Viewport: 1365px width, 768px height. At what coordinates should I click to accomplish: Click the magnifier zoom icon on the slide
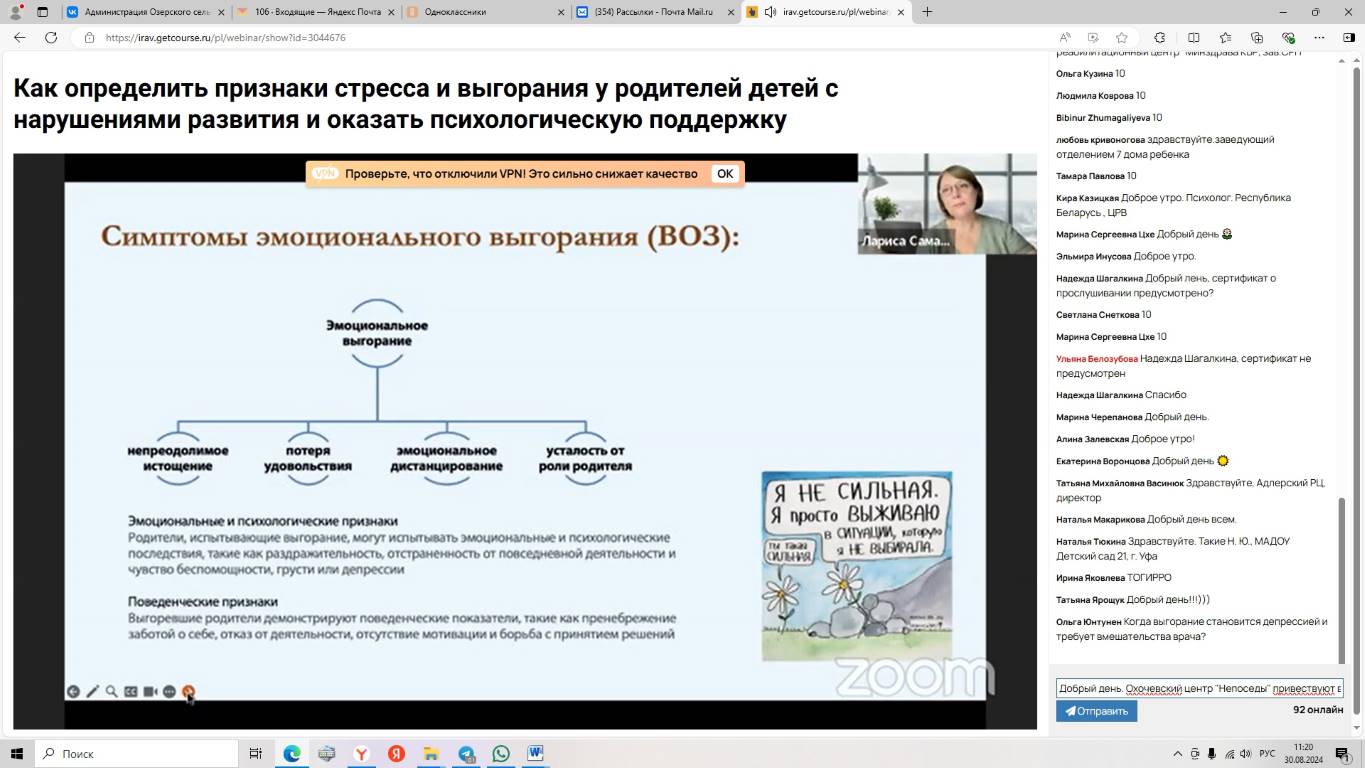112,691
